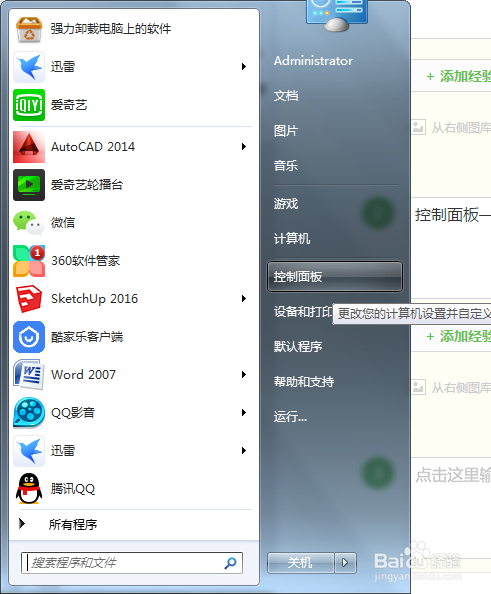Screen dimensions: 491x594
Task: Expand the first 迅雷 submenu arrow
Action: (x=244, y=67)
